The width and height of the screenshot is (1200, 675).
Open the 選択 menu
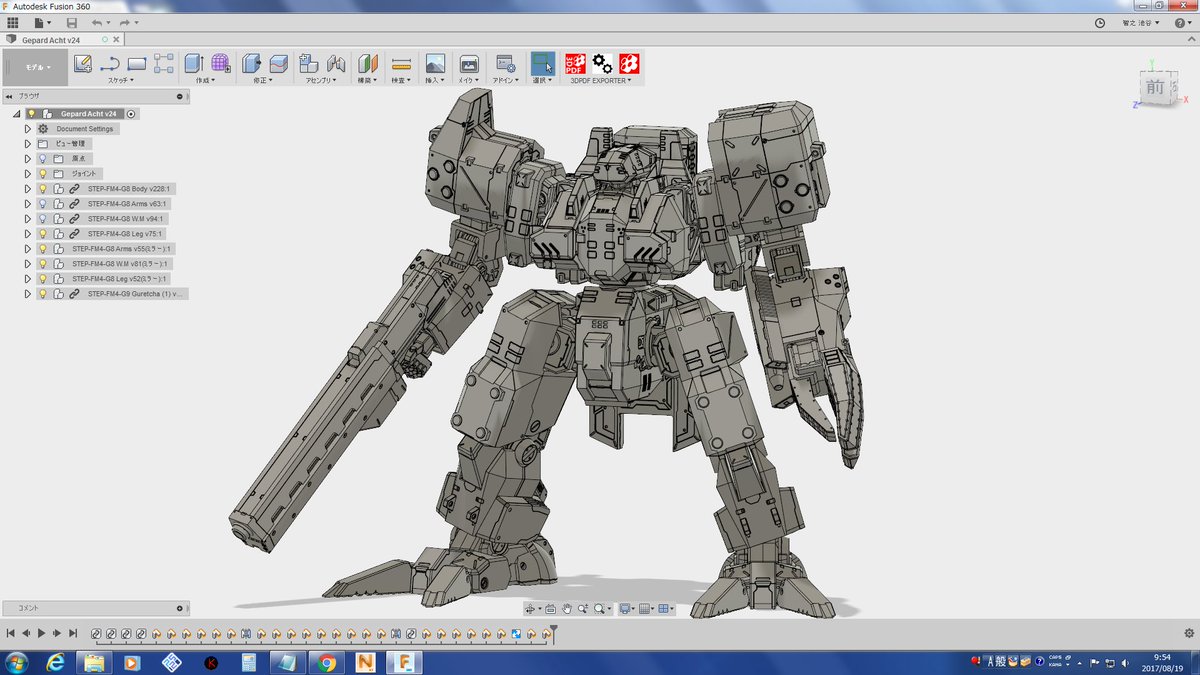tap(543, 80)
